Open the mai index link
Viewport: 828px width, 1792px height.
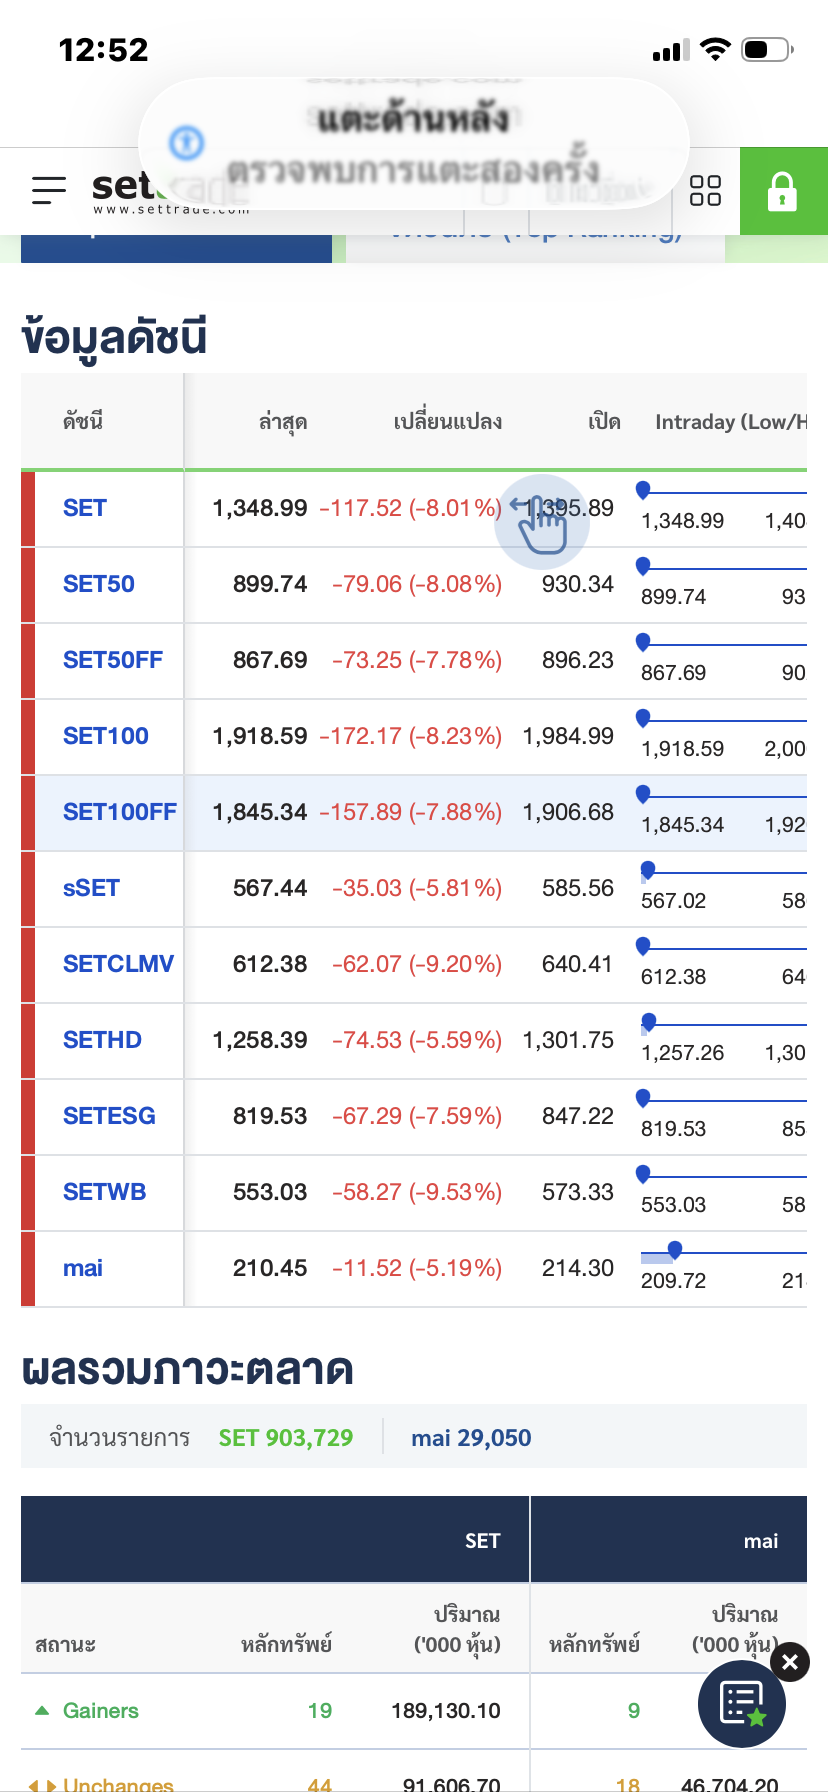click(83, 1268)
